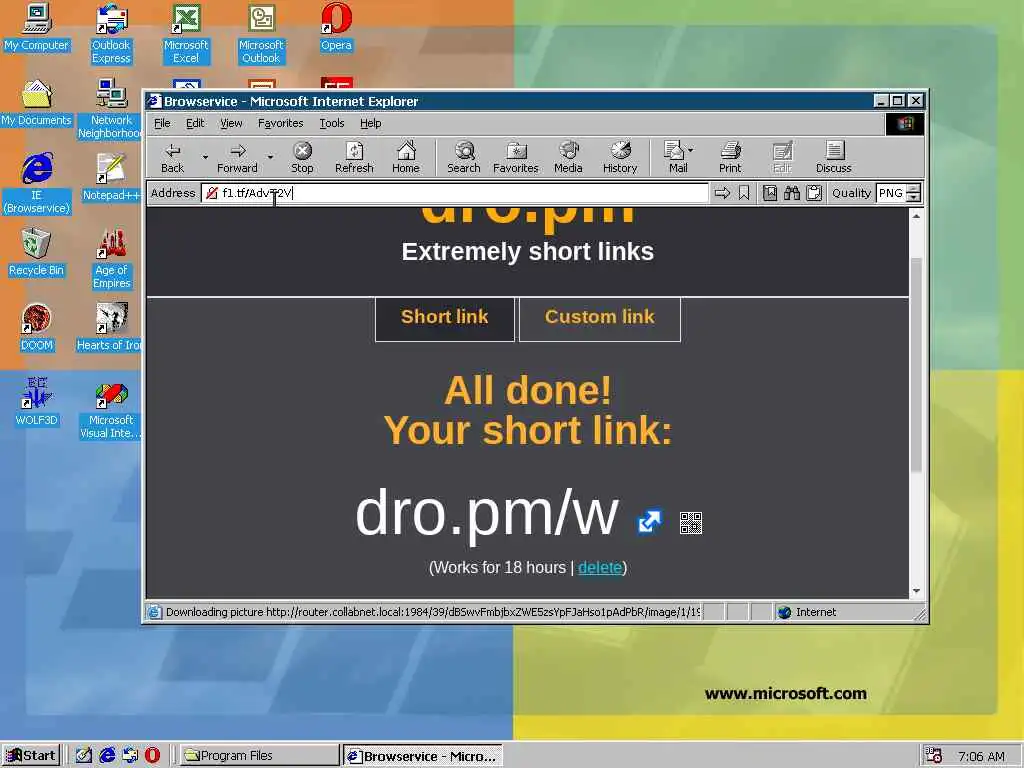
Task: Launch the DOOM desktop shortcut
Action: (x=37, y=327)
